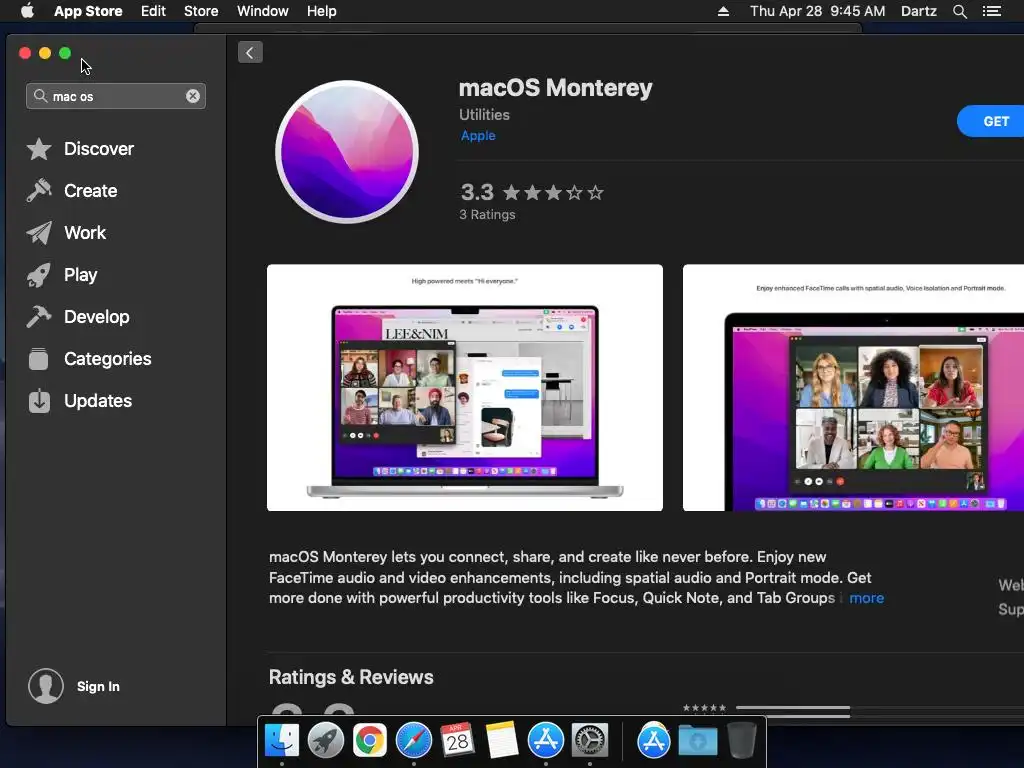Click the Sign In text

pyautogui.click(x=98, y=686)
